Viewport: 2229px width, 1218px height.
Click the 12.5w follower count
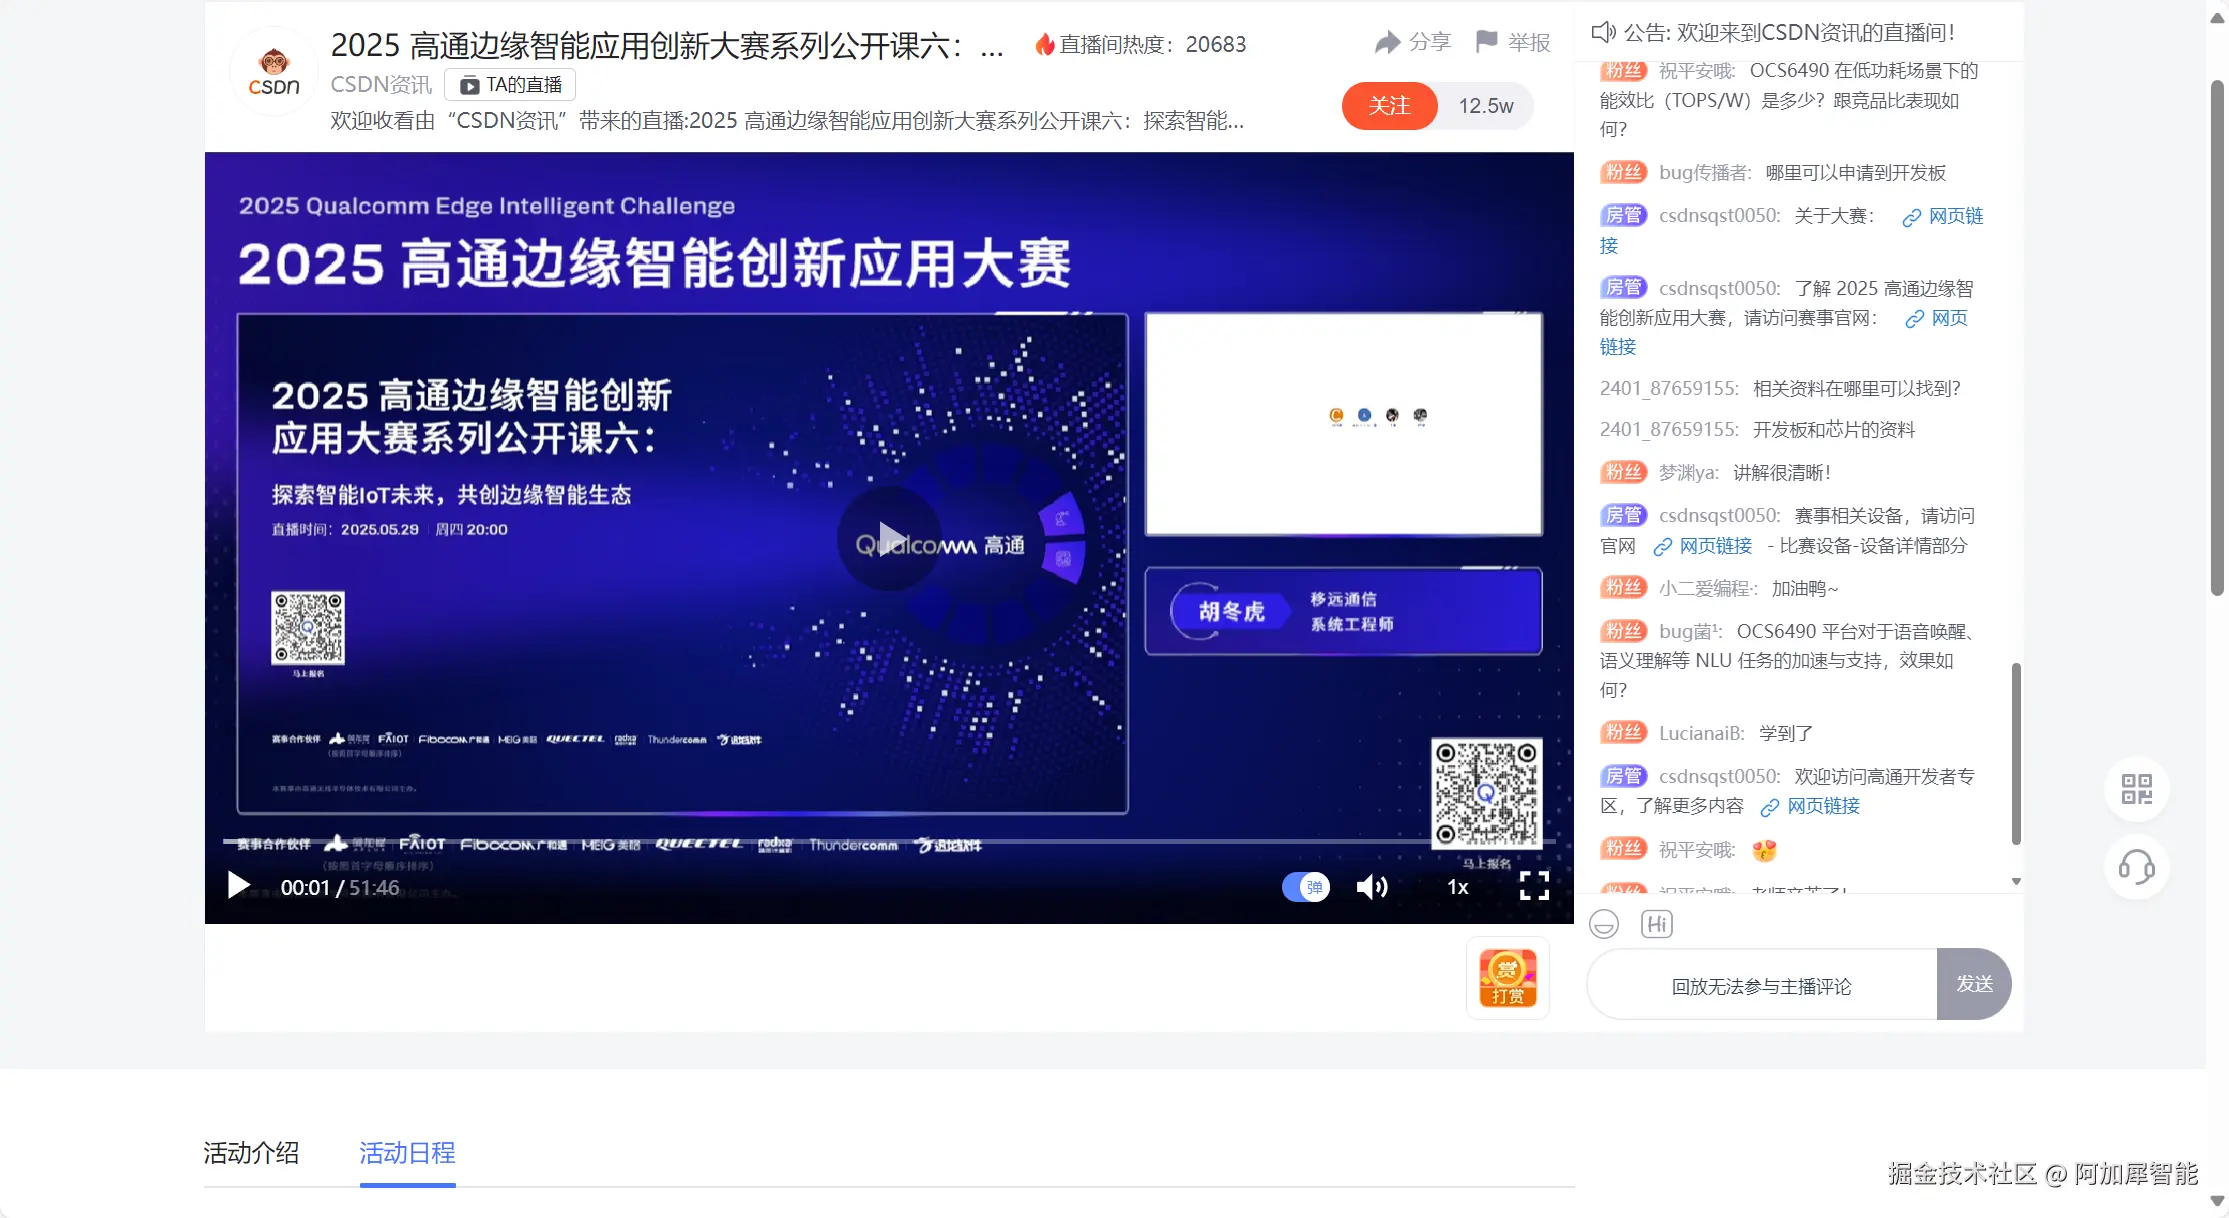(x=1485, y=106)
